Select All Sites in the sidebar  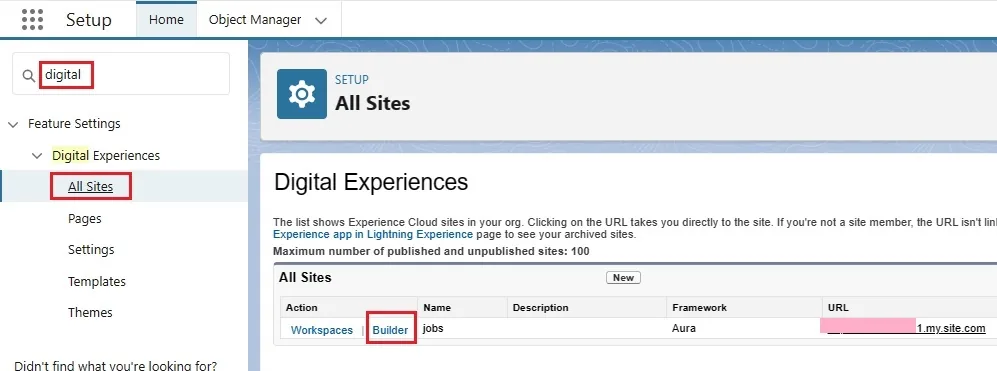(x=90, y=186)
